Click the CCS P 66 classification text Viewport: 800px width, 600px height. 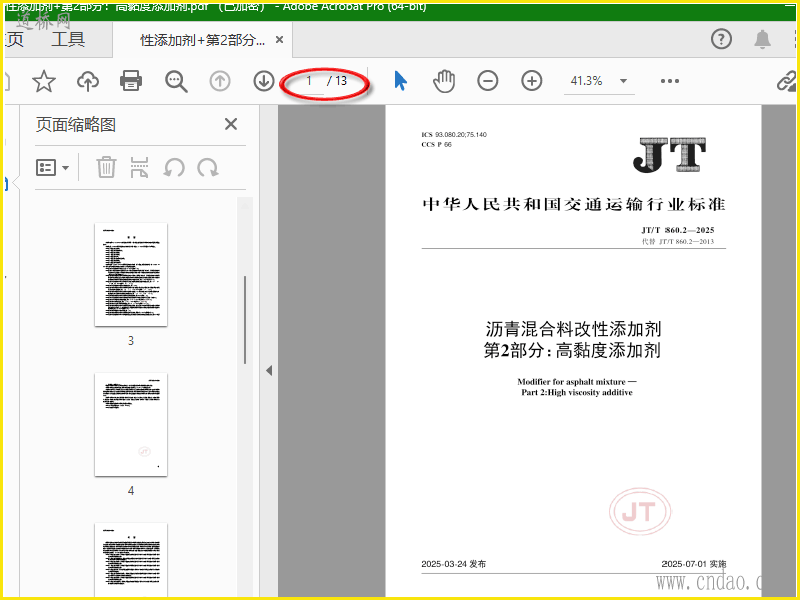click(x=436, y=144)
